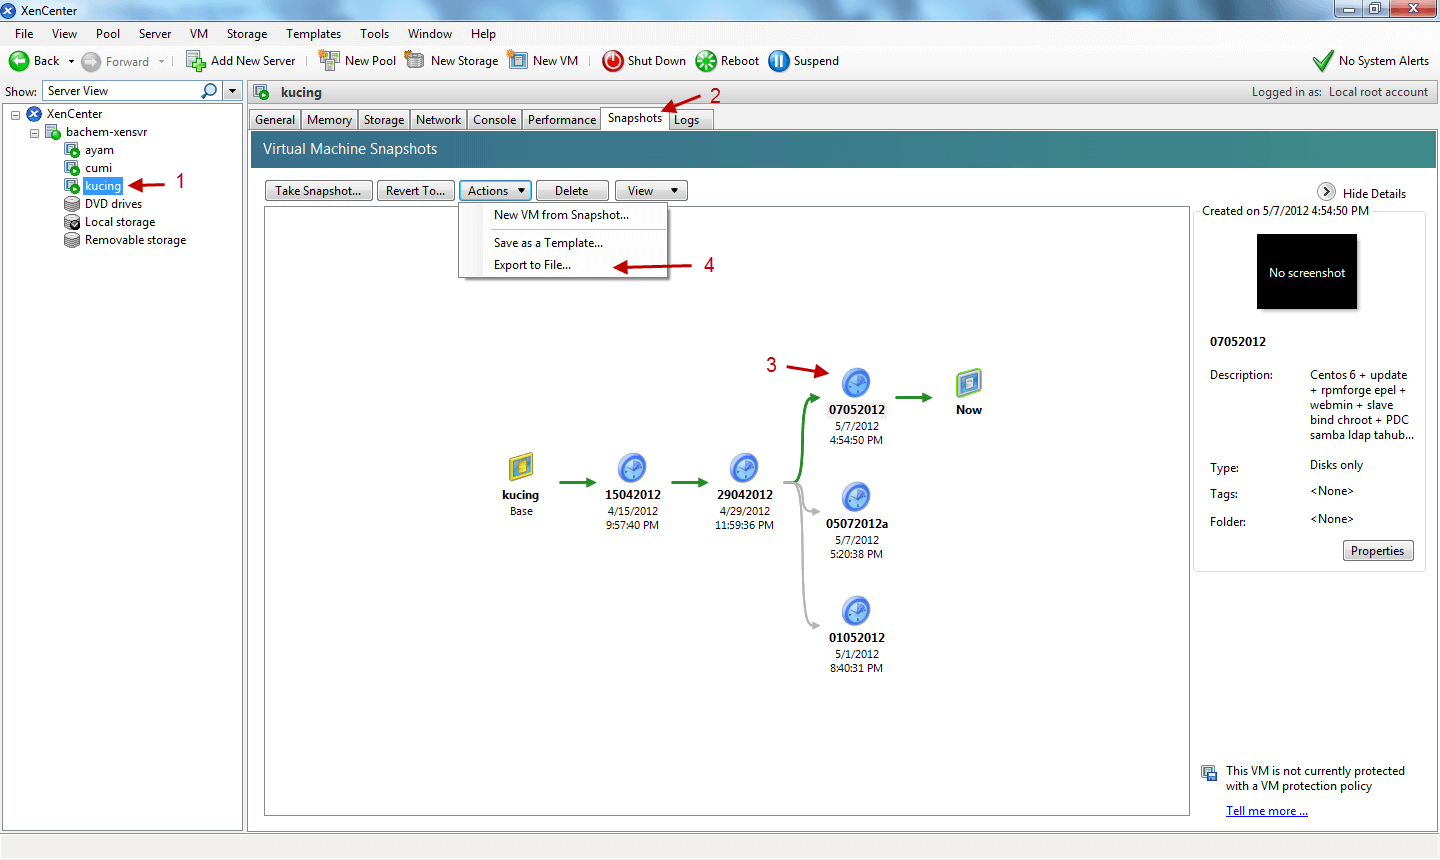This screenshot has height=860, width=1440.
Task: Click the Properties button
Action: 1378,551
